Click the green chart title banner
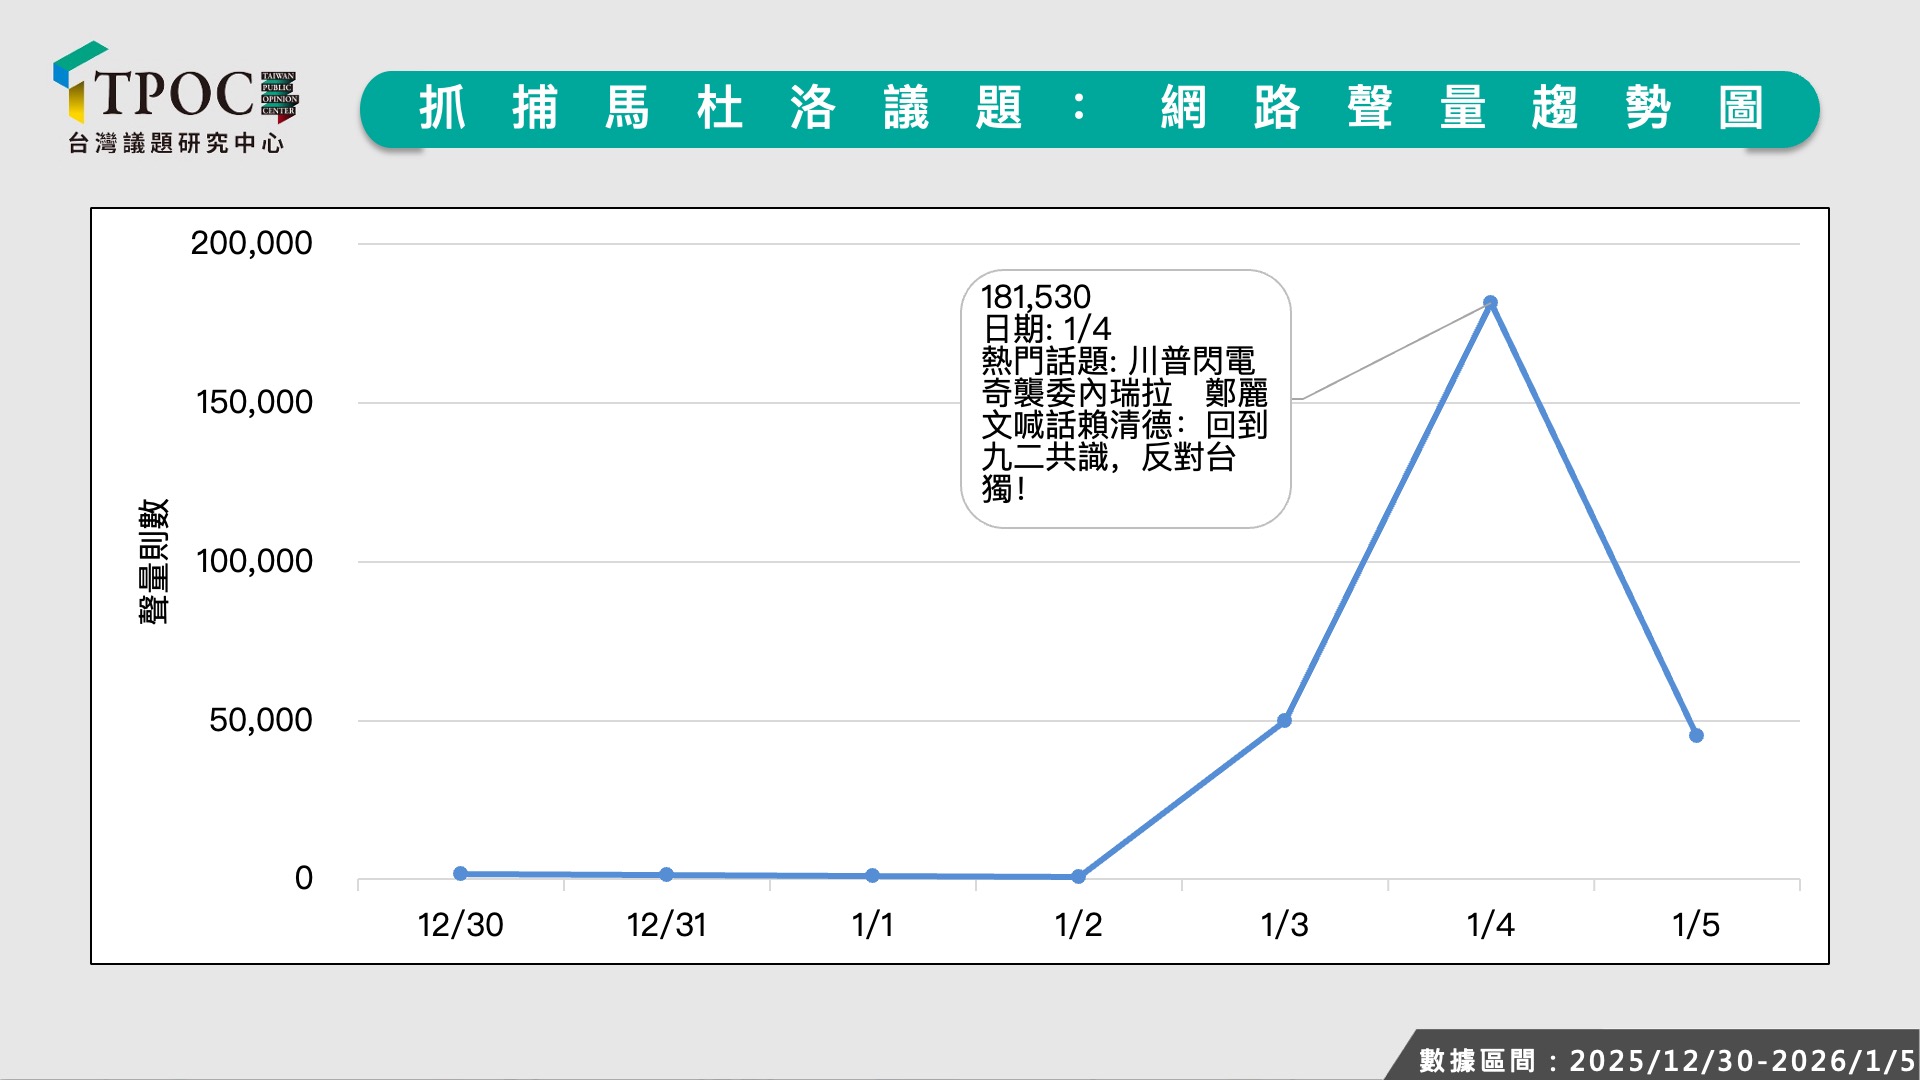The height and width of the screenshot is (1080, 1920). point(1089,109)
